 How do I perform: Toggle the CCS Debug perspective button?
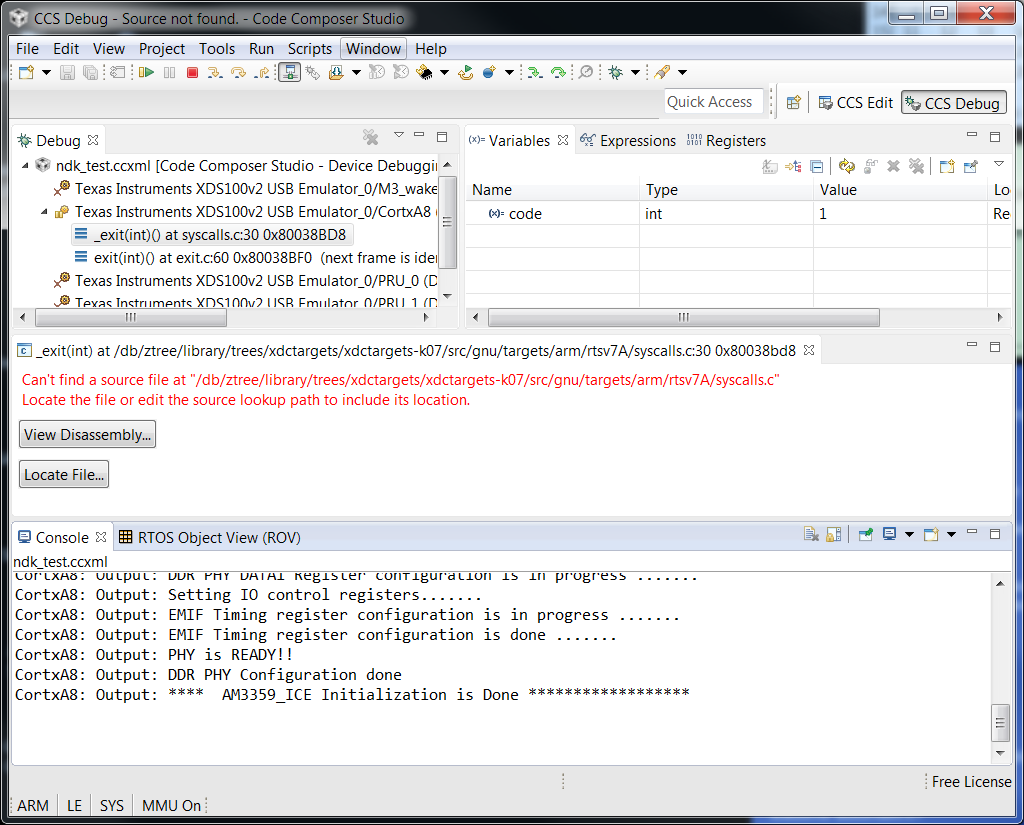tap(953, 103)
